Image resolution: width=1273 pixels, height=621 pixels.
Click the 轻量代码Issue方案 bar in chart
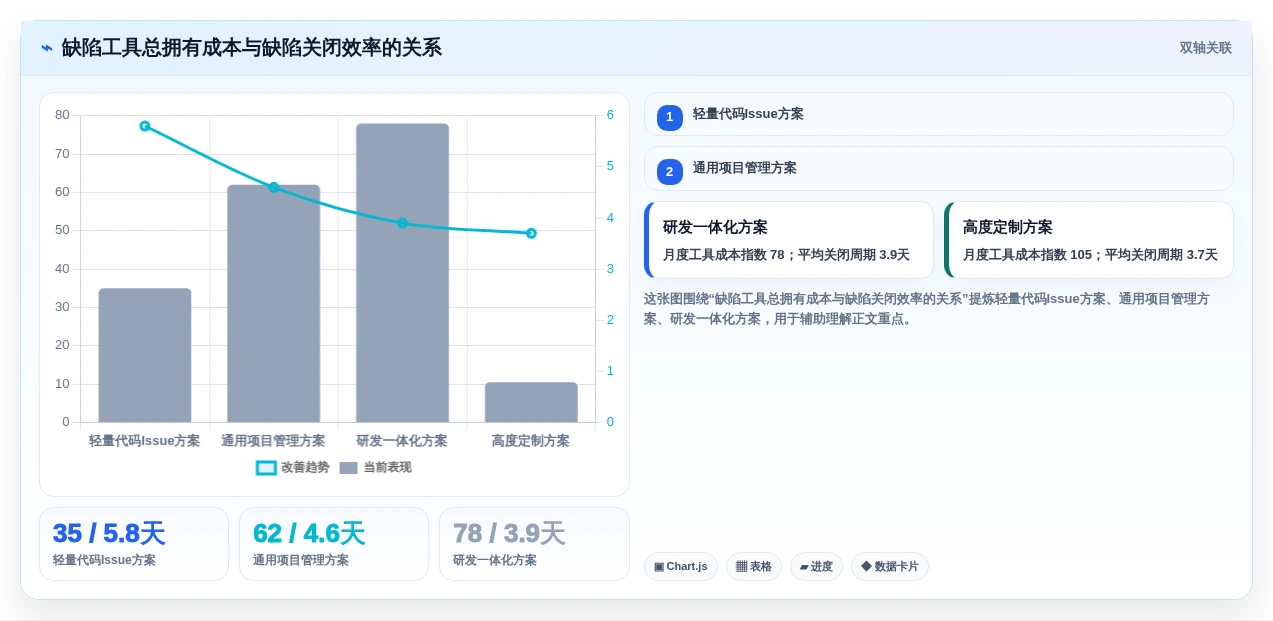[x=145, y=355]
